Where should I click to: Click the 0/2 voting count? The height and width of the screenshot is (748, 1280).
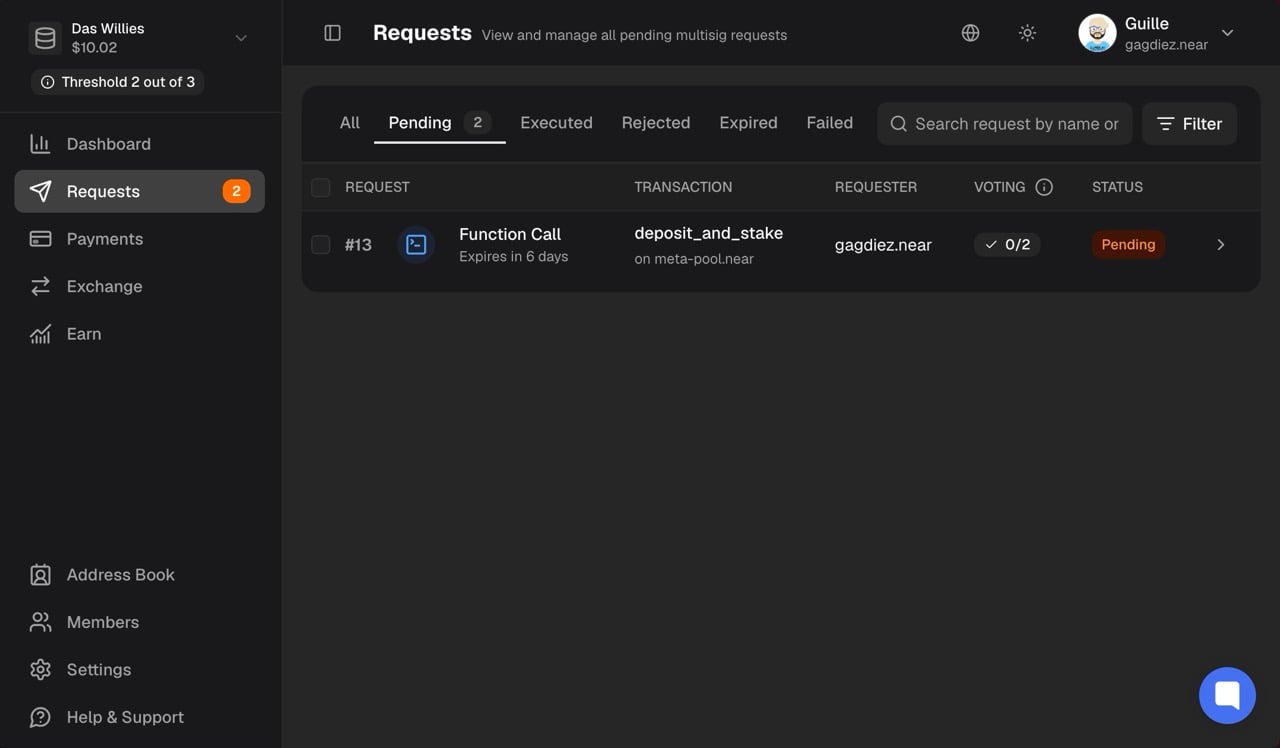tap(1007, 244)
